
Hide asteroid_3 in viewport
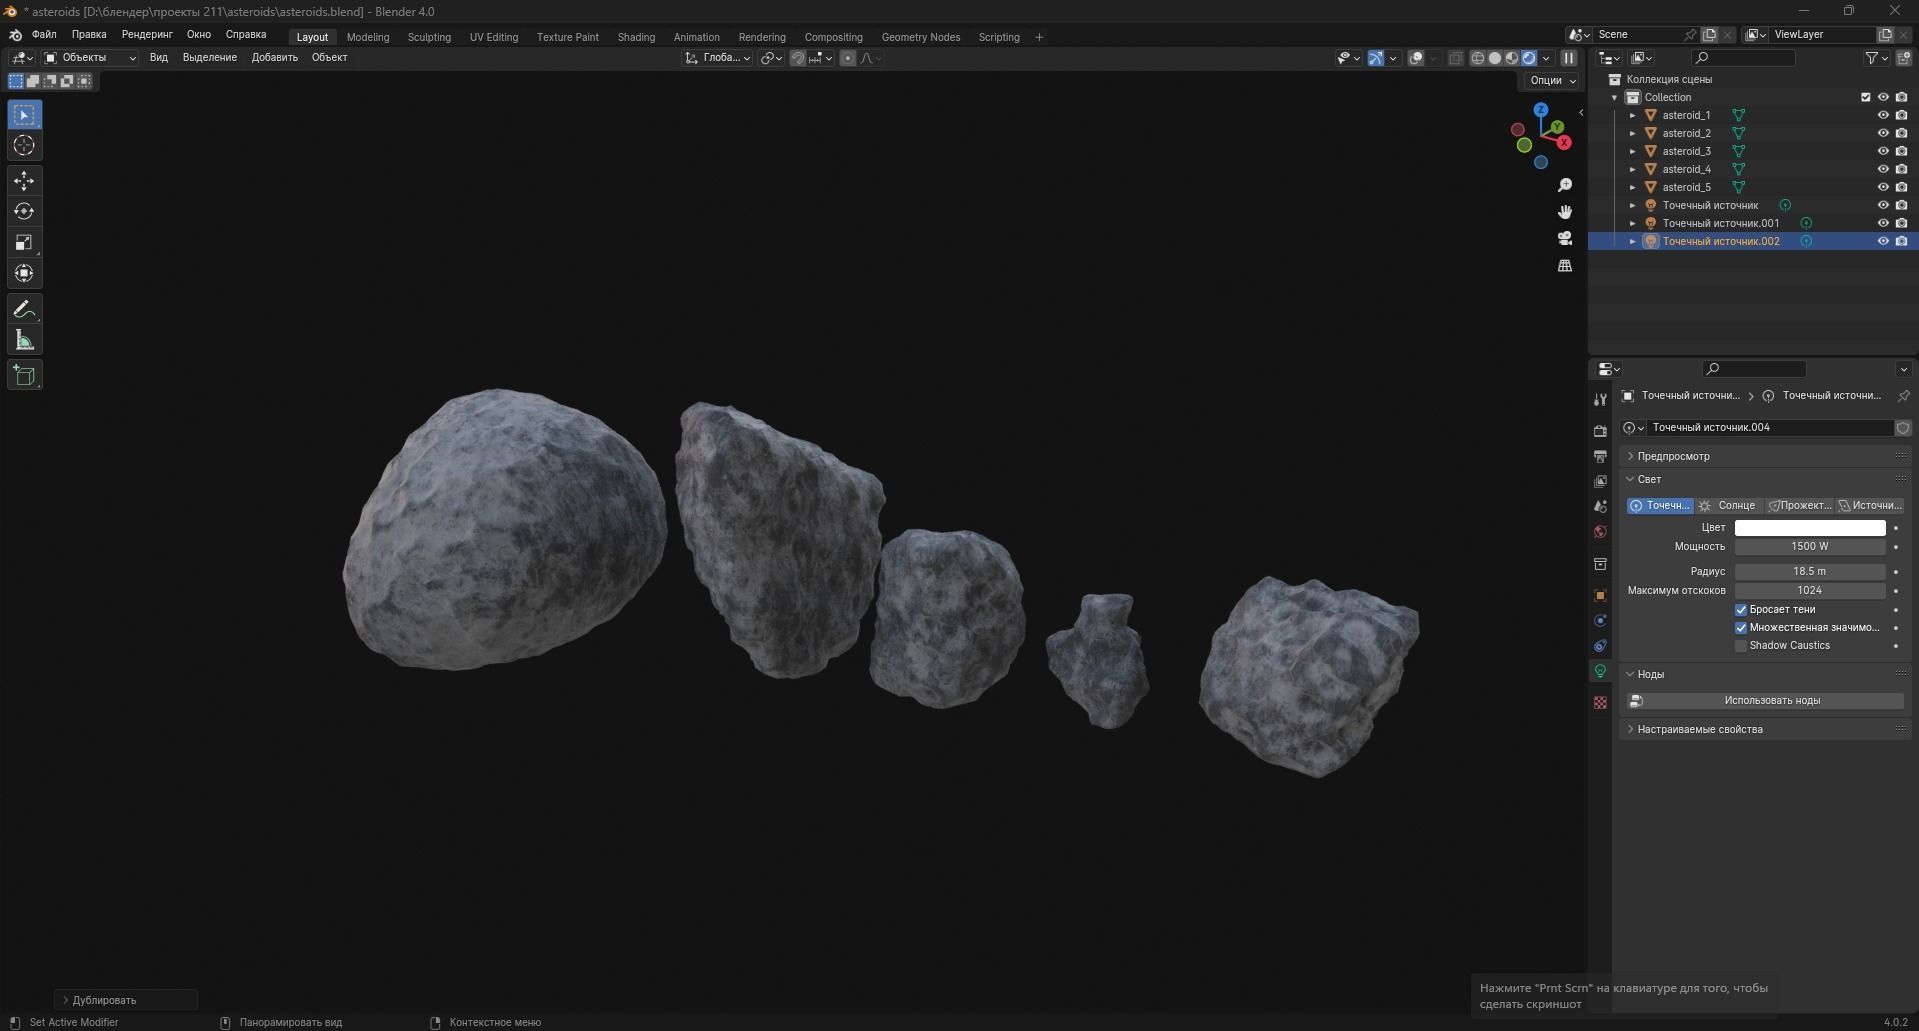pos(1883,151)
